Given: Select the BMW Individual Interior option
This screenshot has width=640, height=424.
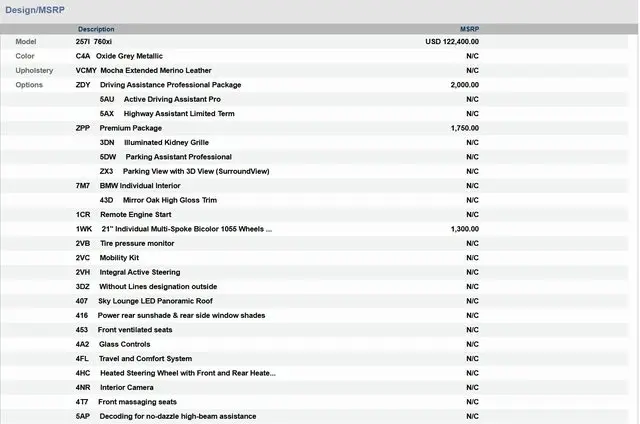Looking at the screenshot, I should 139,186.
